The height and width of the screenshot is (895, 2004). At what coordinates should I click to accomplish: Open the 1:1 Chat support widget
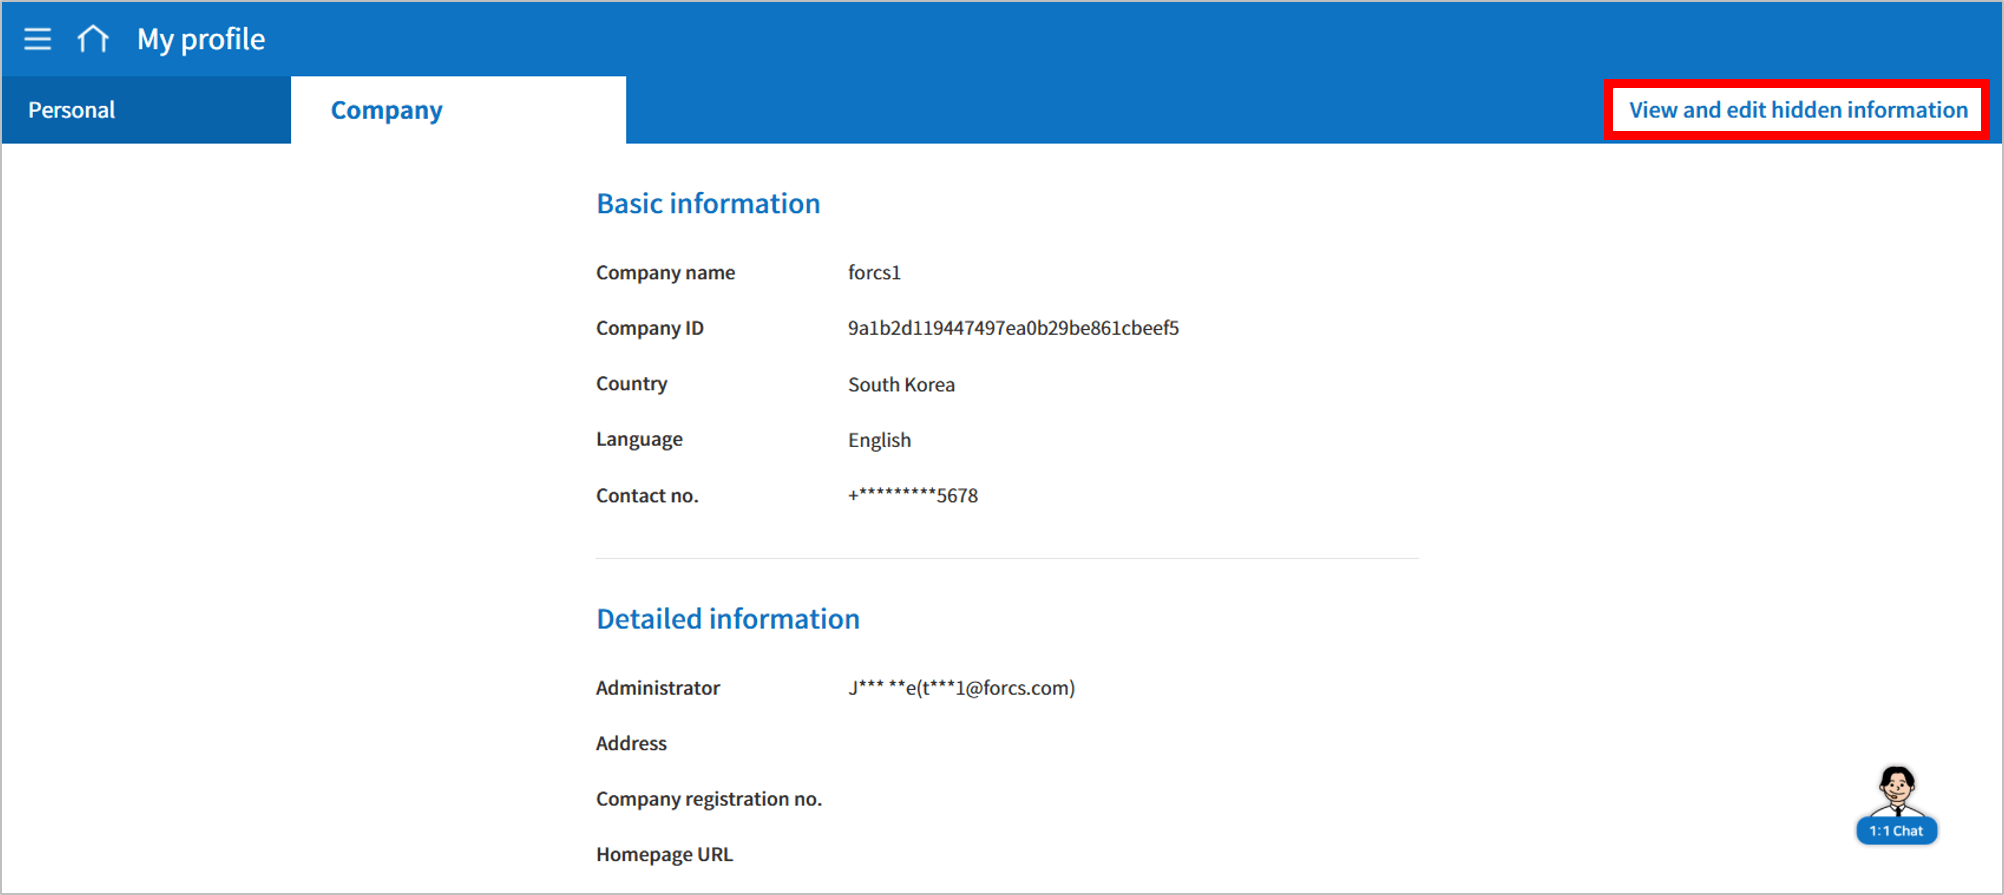click(1896, 806)
